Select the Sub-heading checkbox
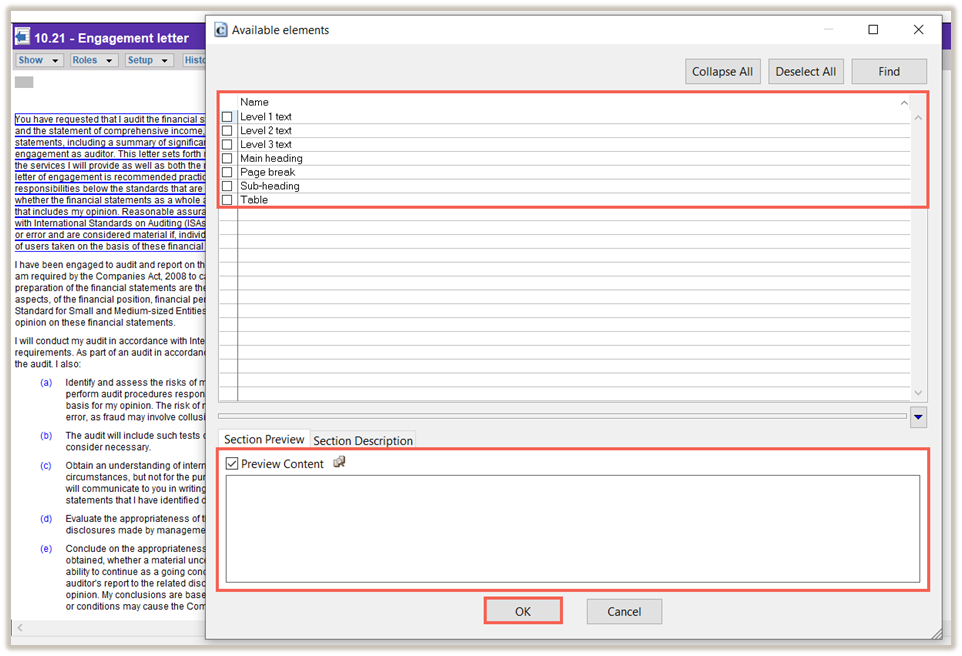The height and width of the screenshot is (656, 962). pos(227,186)
